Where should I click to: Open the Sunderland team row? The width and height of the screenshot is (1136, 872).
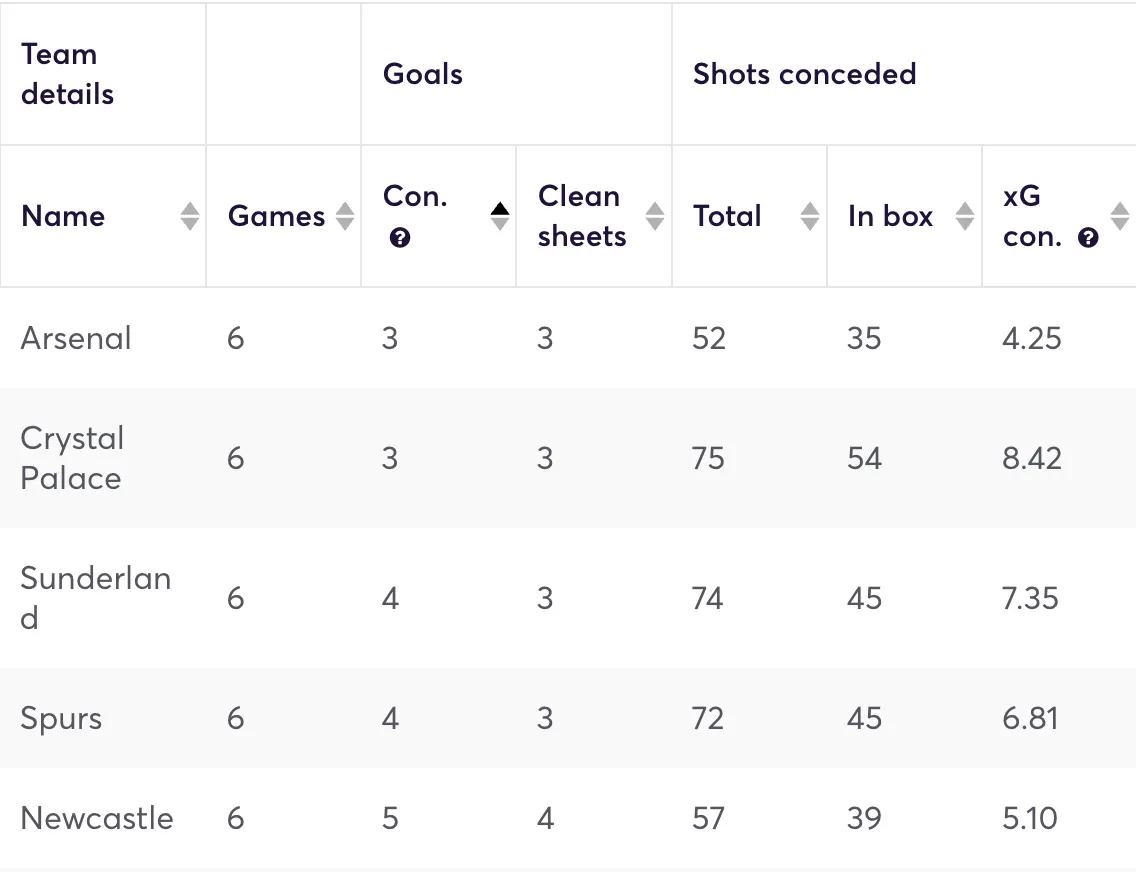pyautogui.click(x=95, y=598)
